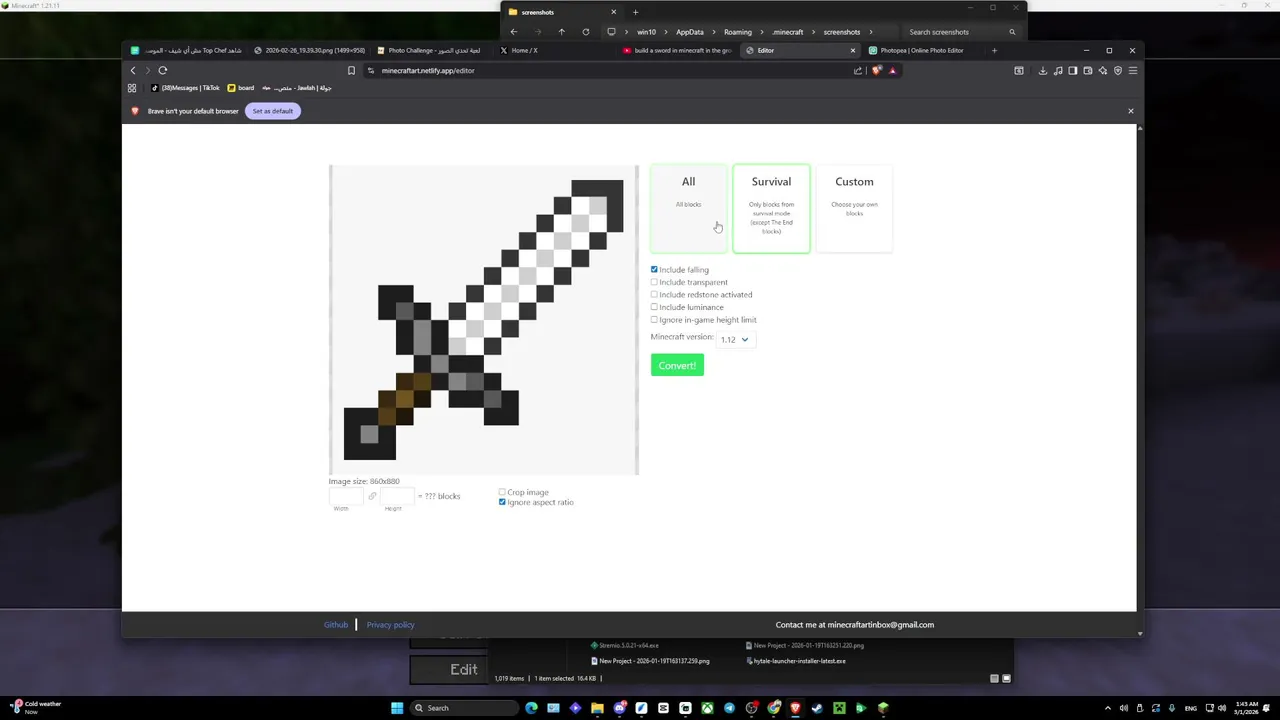Open the board bookmark
1280x720 pixels.
click(241, 88)
